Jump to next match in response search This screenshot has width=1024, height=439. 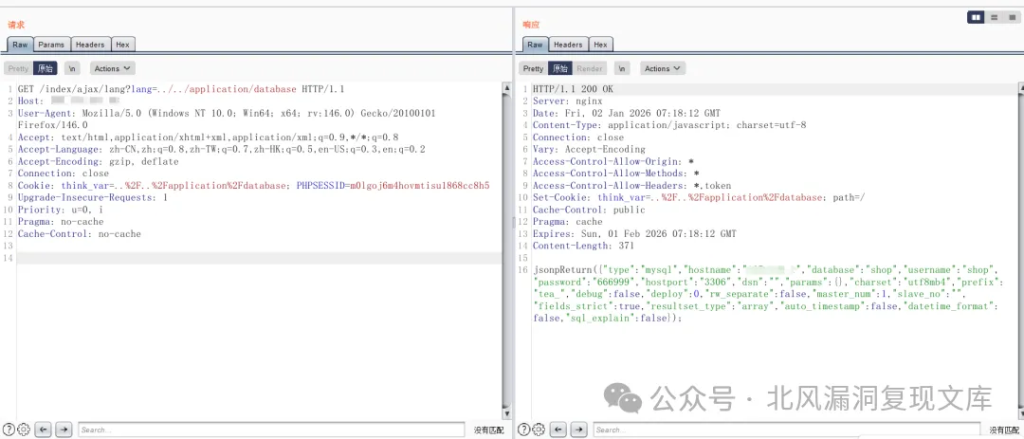[578, 429]
